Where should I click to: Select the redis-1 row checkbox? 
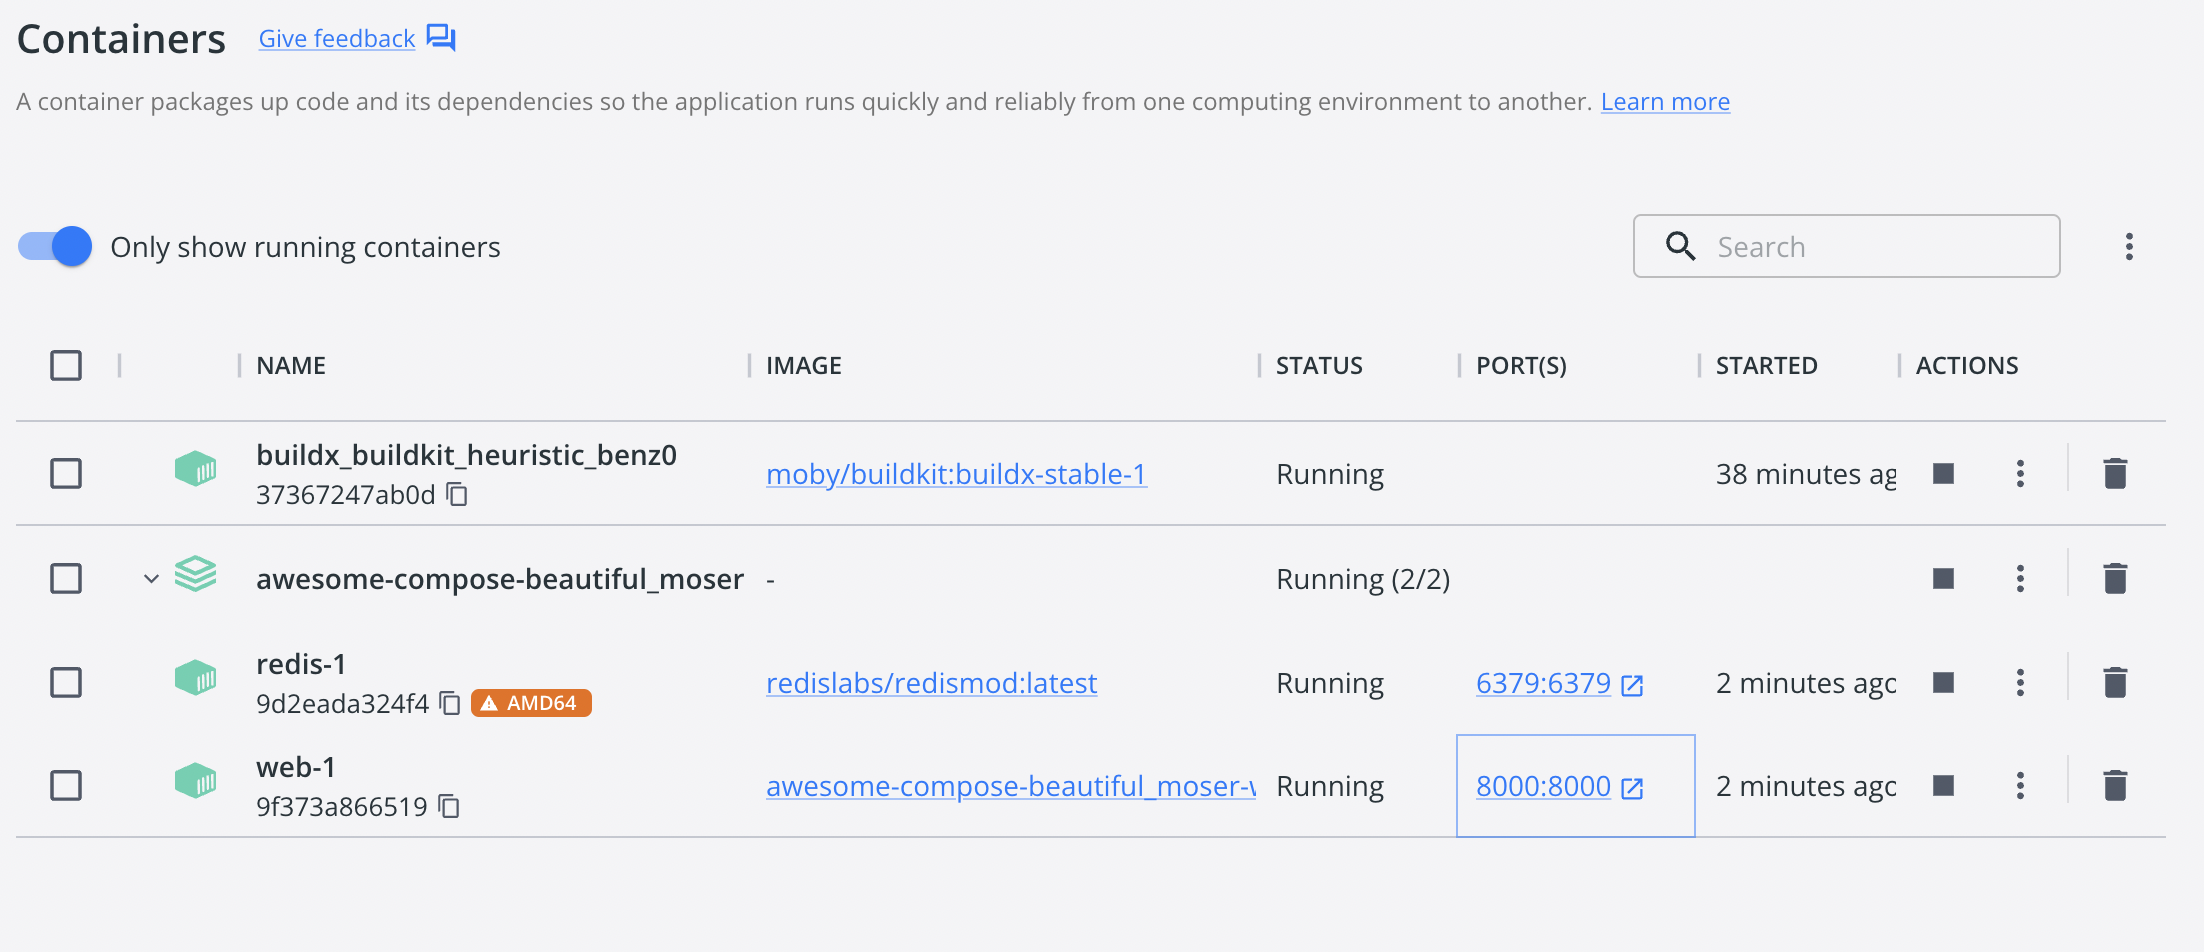66,682
